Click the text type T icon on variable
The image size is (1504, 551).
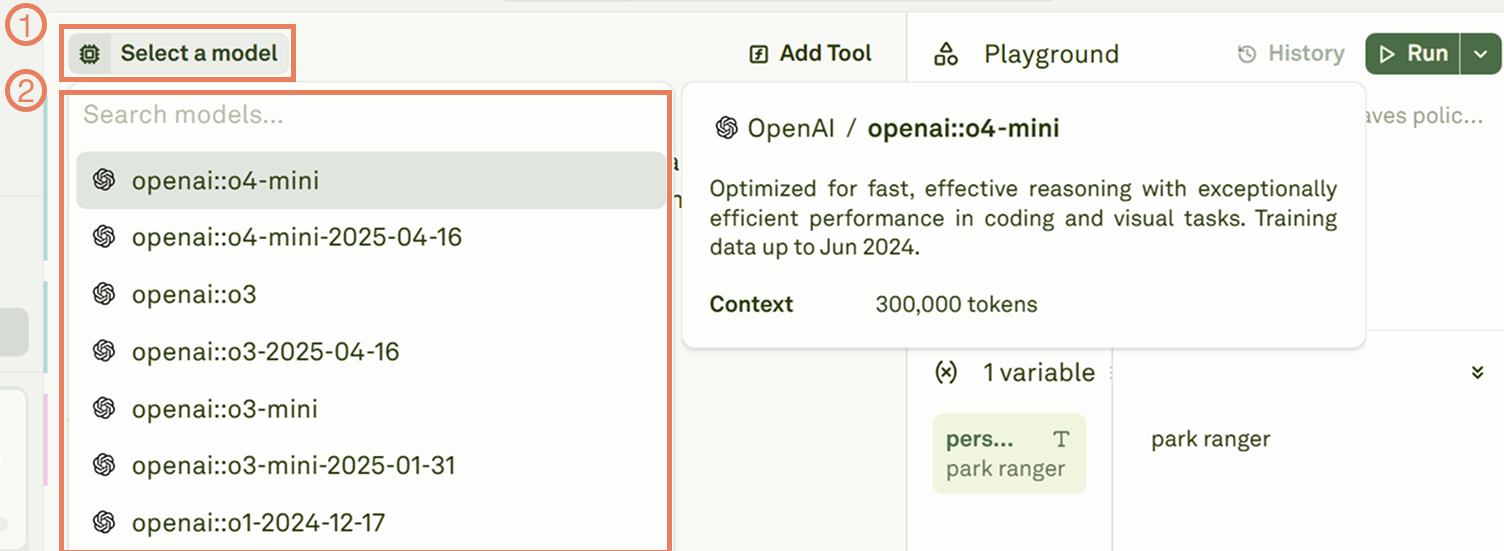point(1061,440)
